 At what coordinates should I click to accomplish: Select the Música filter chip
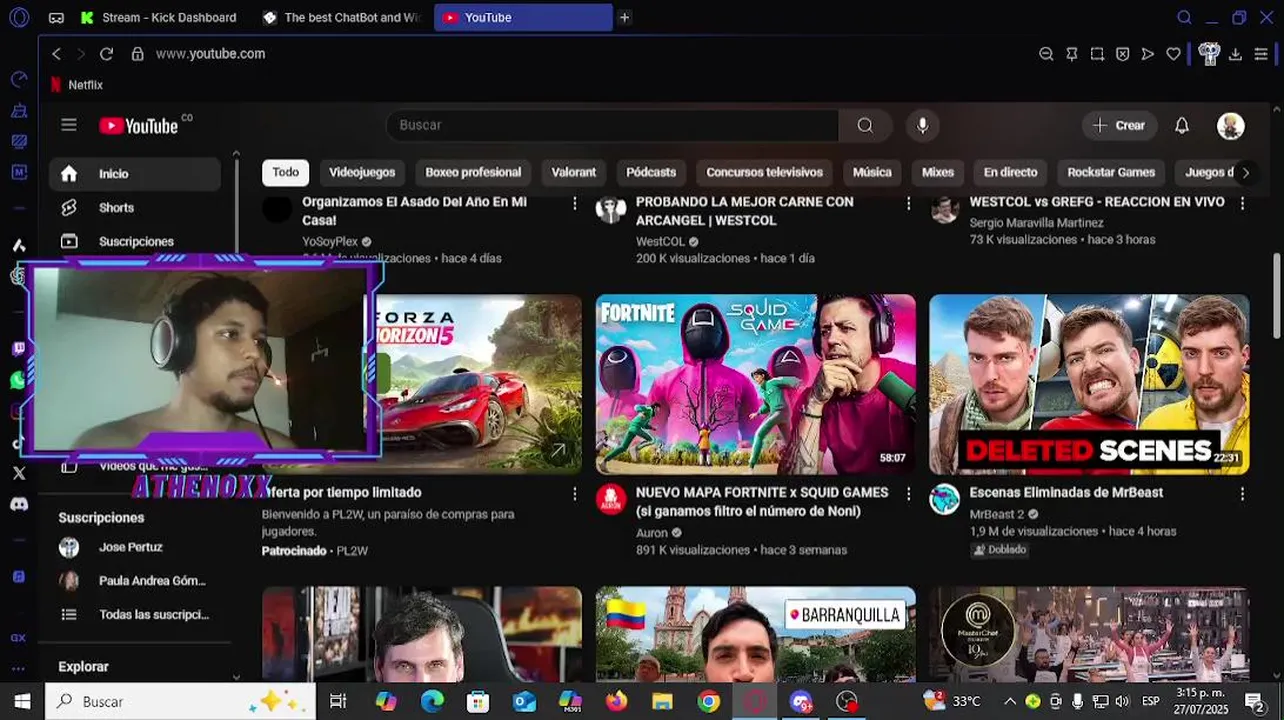point(872,172)
